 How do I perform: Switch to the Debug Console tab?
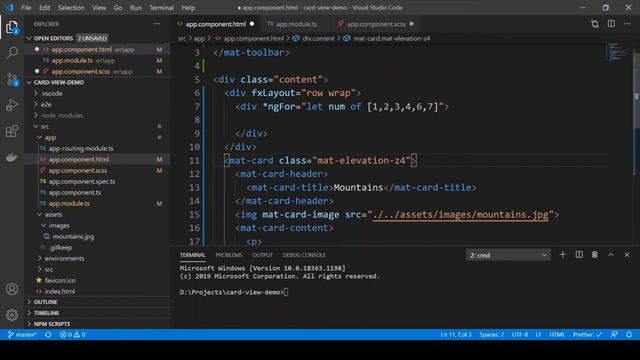coord(304,255)
